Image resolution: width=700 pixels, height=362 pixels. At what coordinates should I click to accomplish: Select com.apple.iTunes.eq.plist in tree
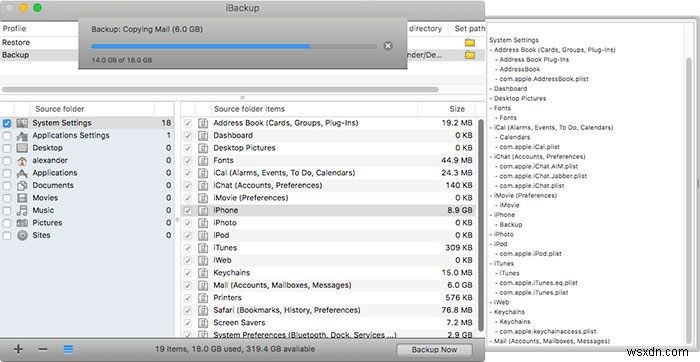[x=538, y=283]
